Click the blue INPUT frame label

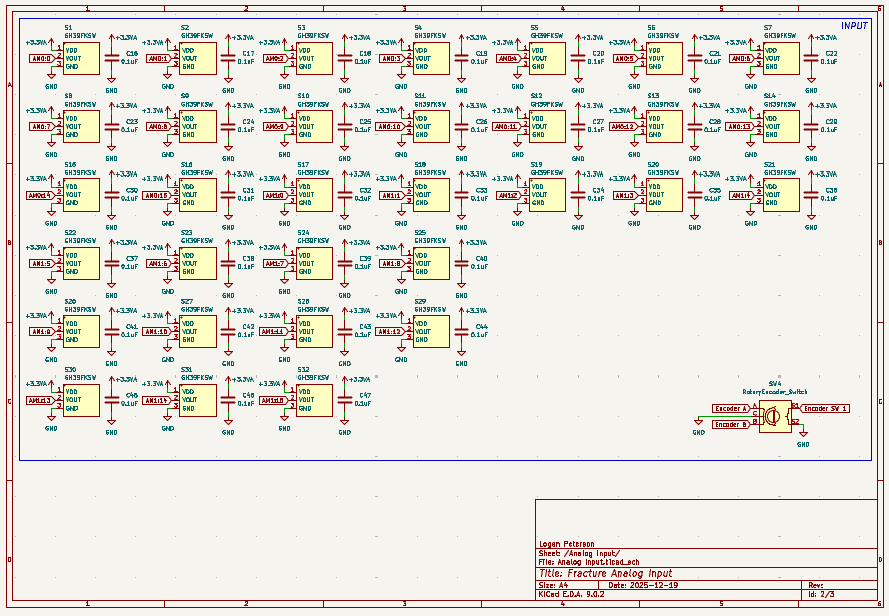(x=854, y=26)
